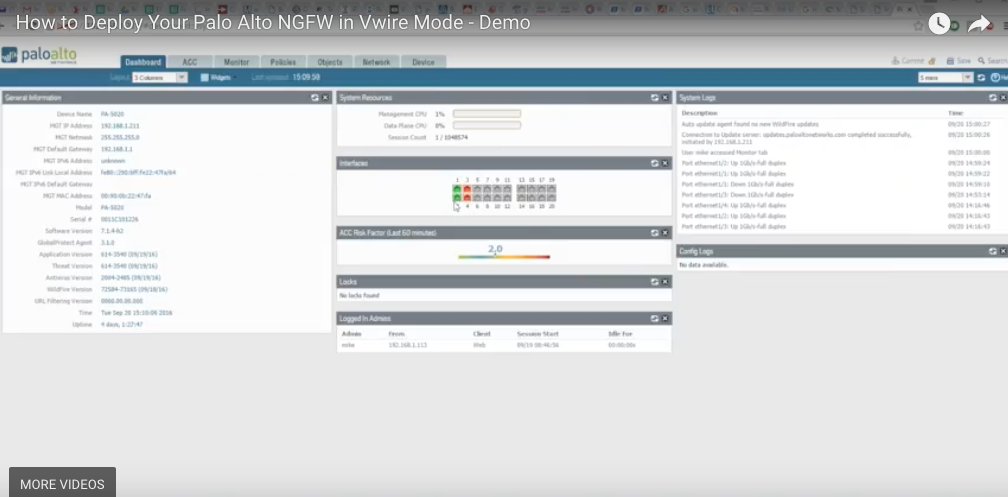Click the green port 1 interface icon
Screen dimensions: 1008x497
[457, 189]
